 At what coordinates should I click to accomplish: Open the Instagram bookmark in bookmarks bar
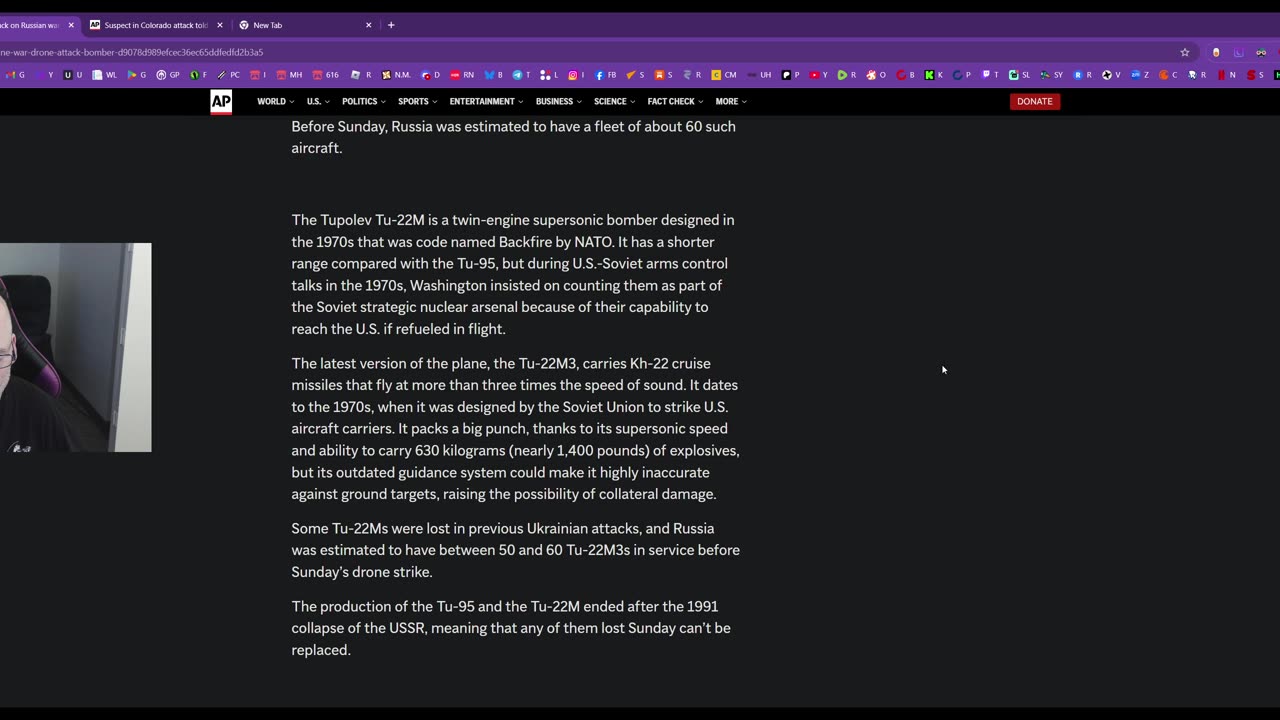pos(576,75)
